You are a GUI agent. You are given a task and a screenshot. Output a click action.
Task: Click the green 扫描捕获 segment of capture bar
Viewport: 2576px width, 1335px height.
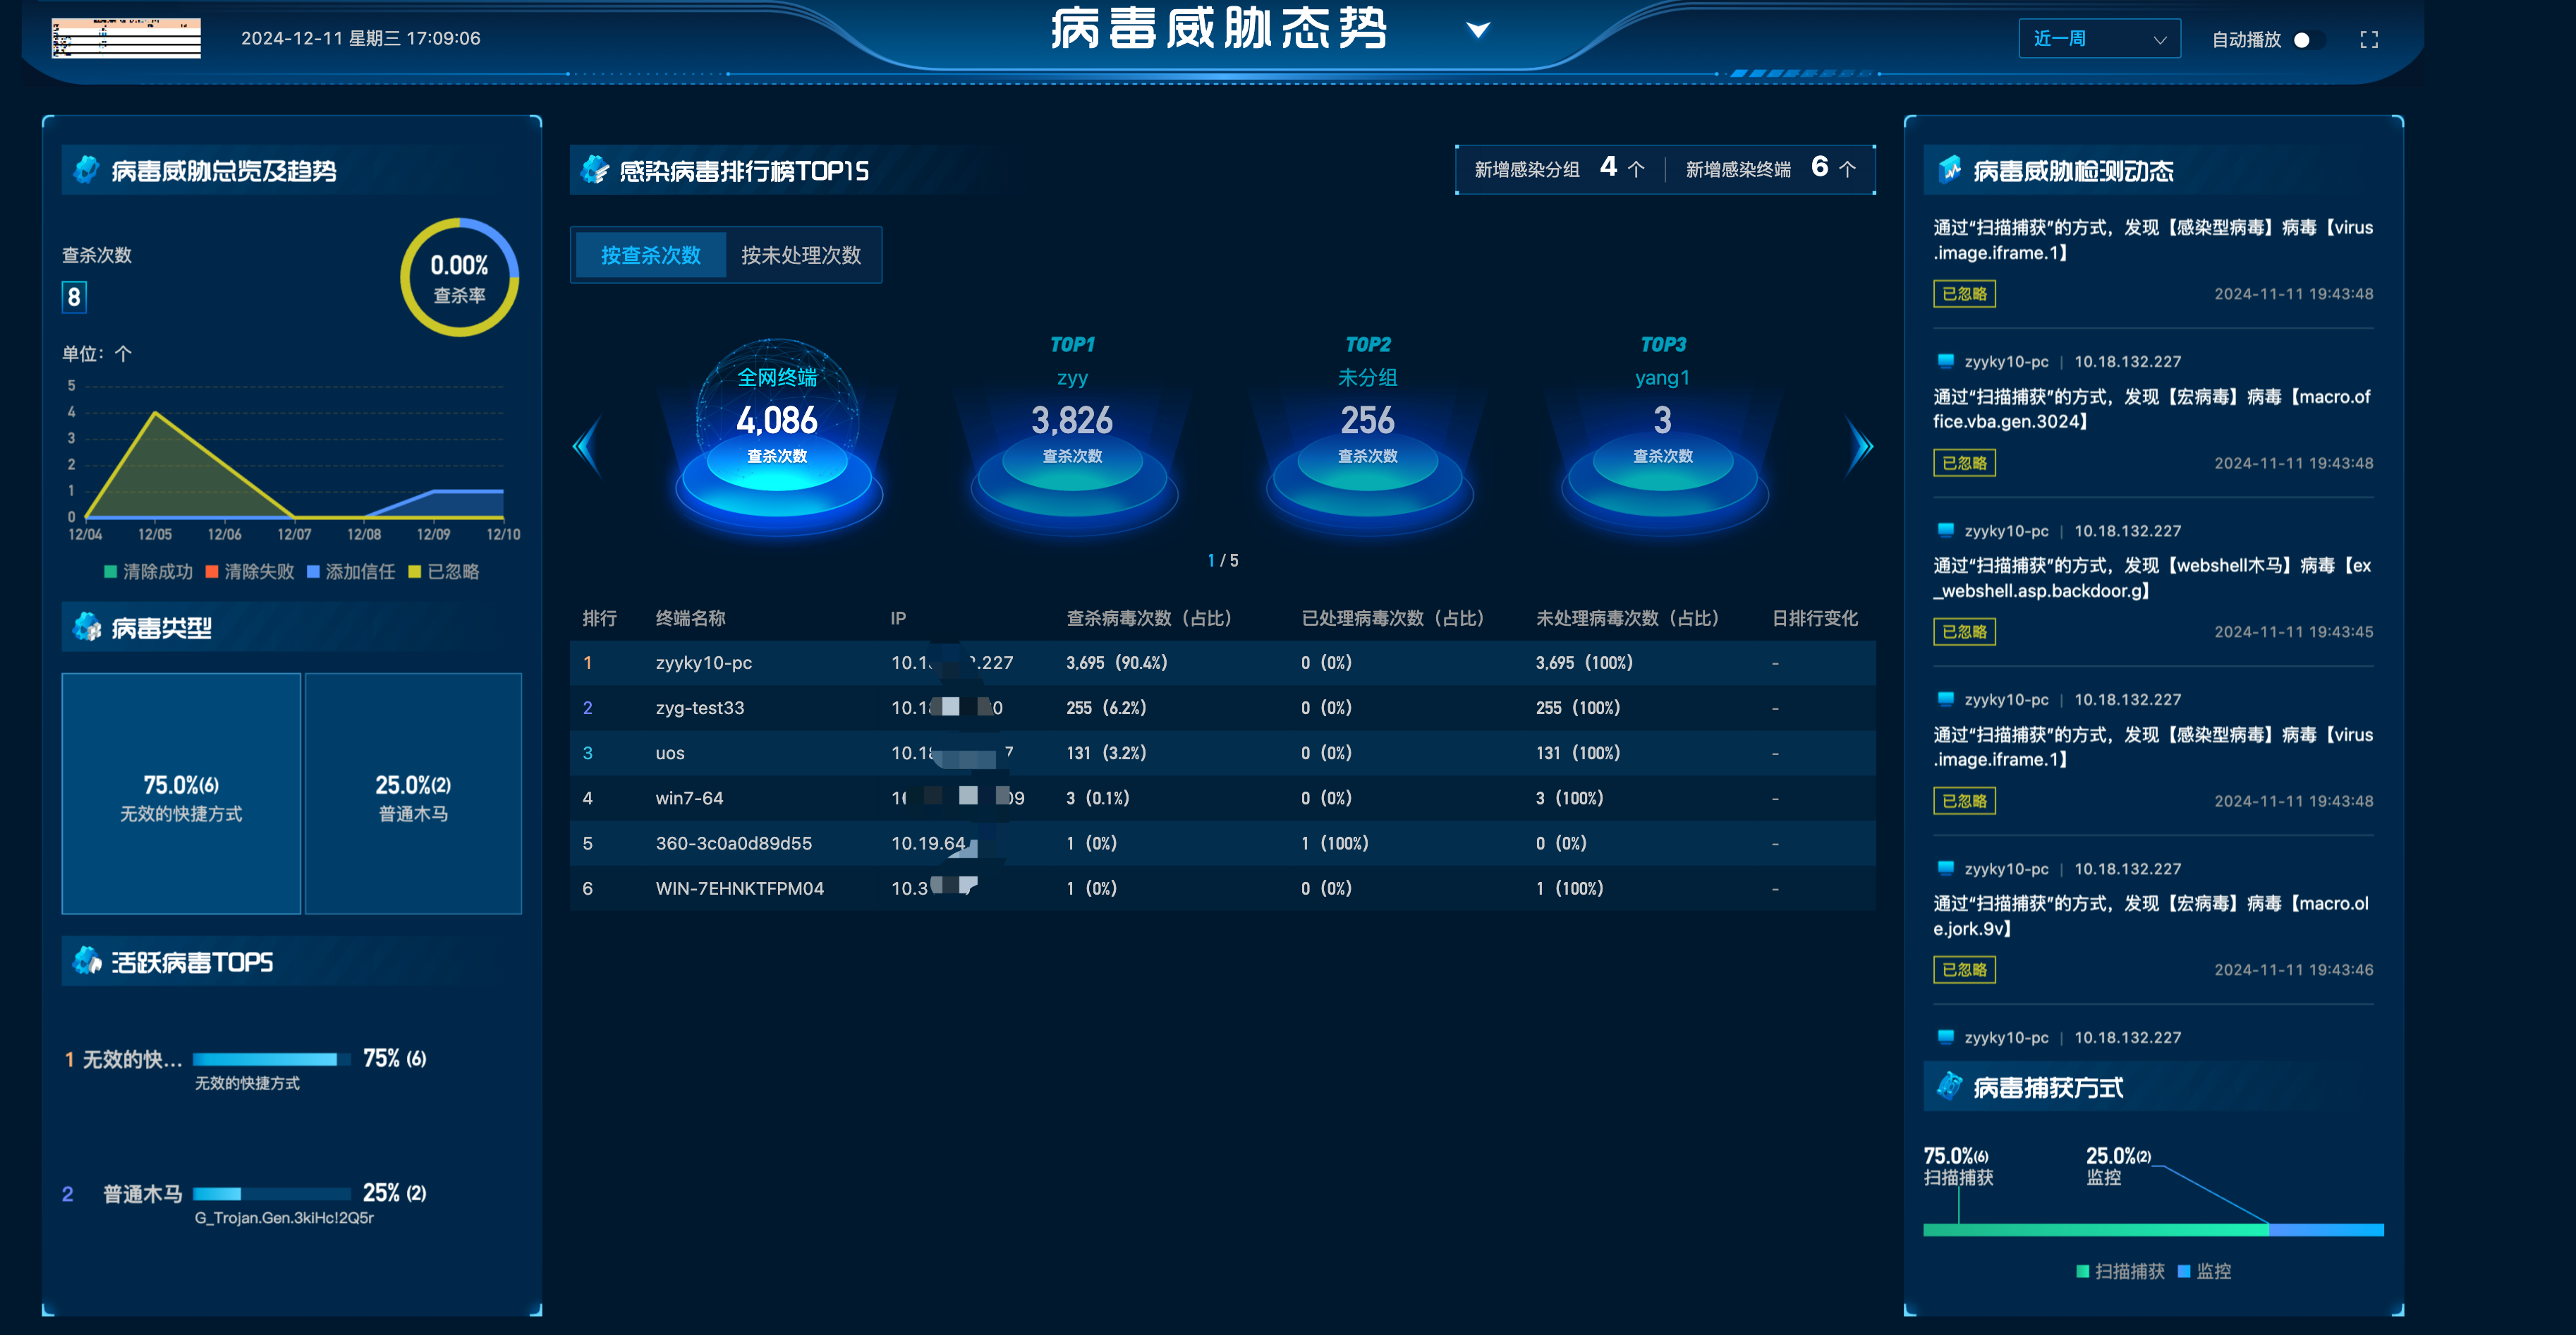2096,1229
